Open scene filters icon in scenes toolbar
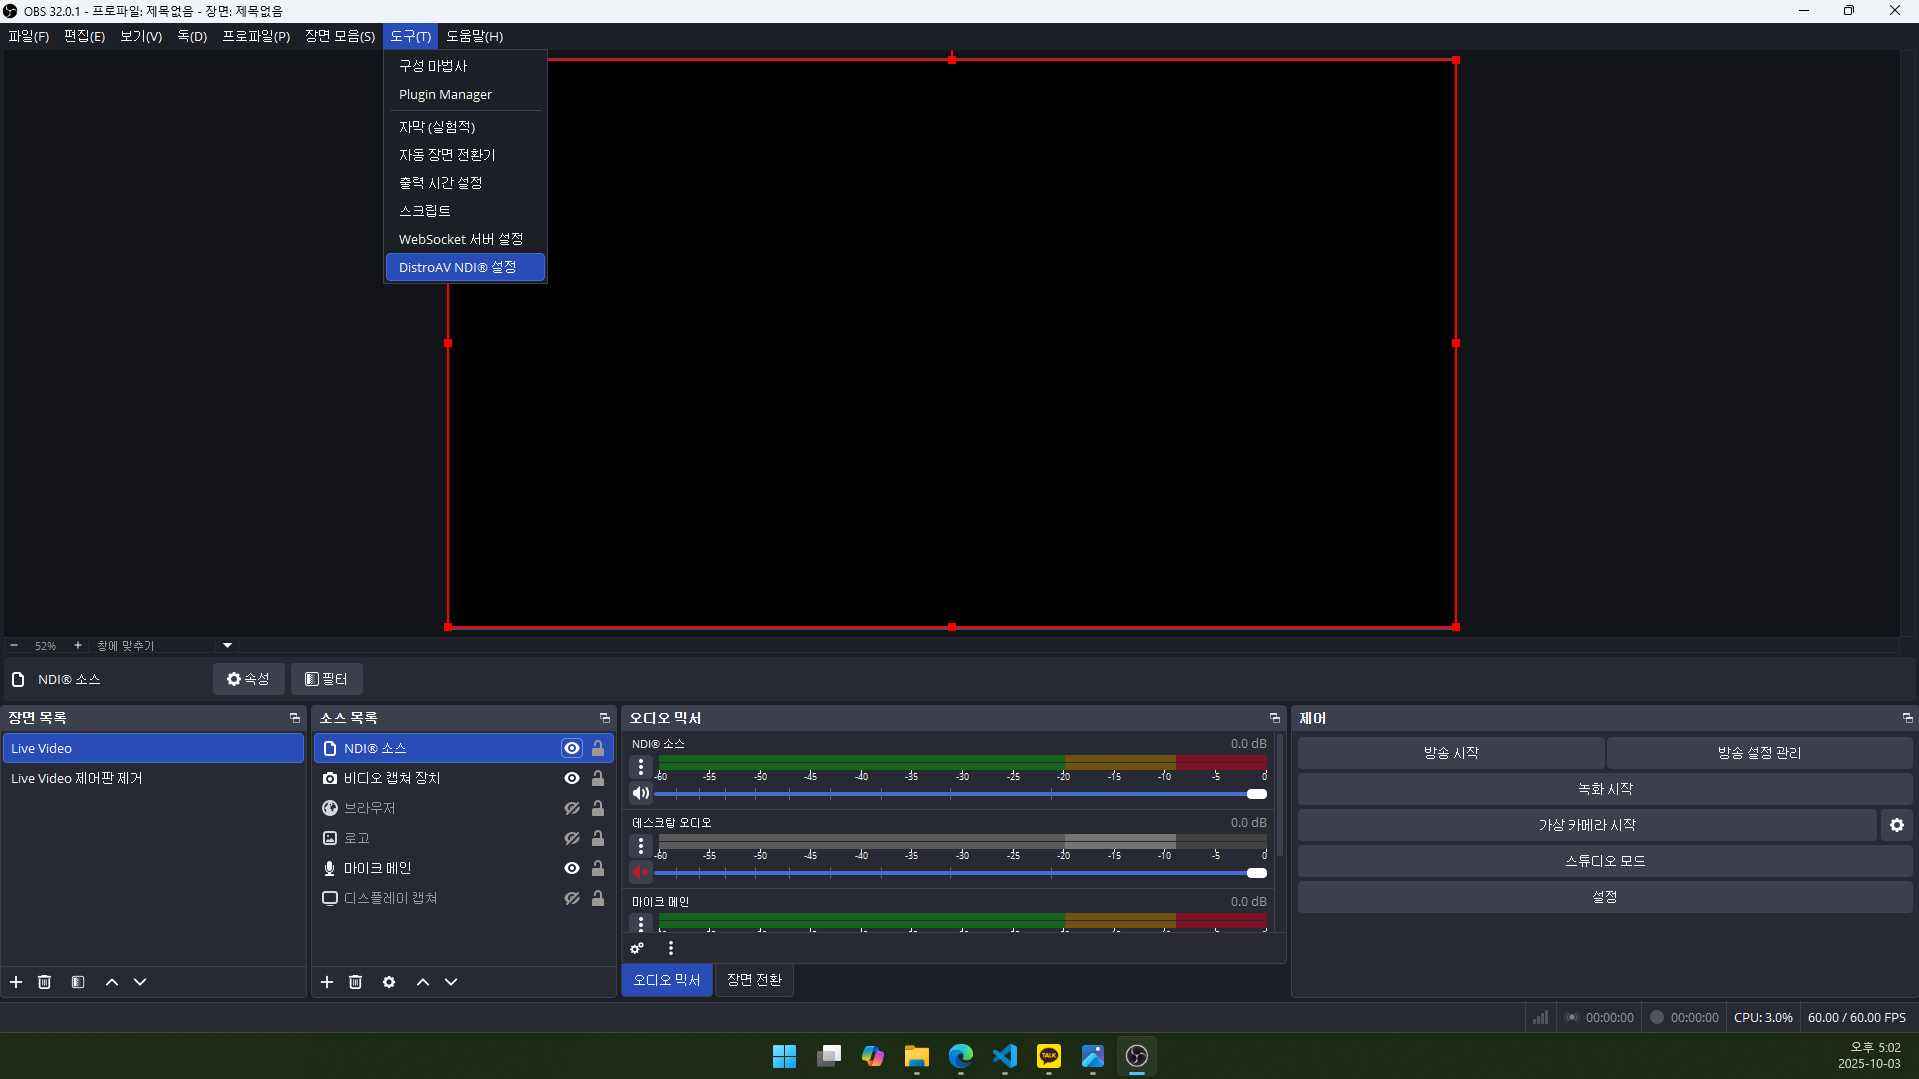1919x1079 pixels. pyautogui.click(x=78, y=982)
